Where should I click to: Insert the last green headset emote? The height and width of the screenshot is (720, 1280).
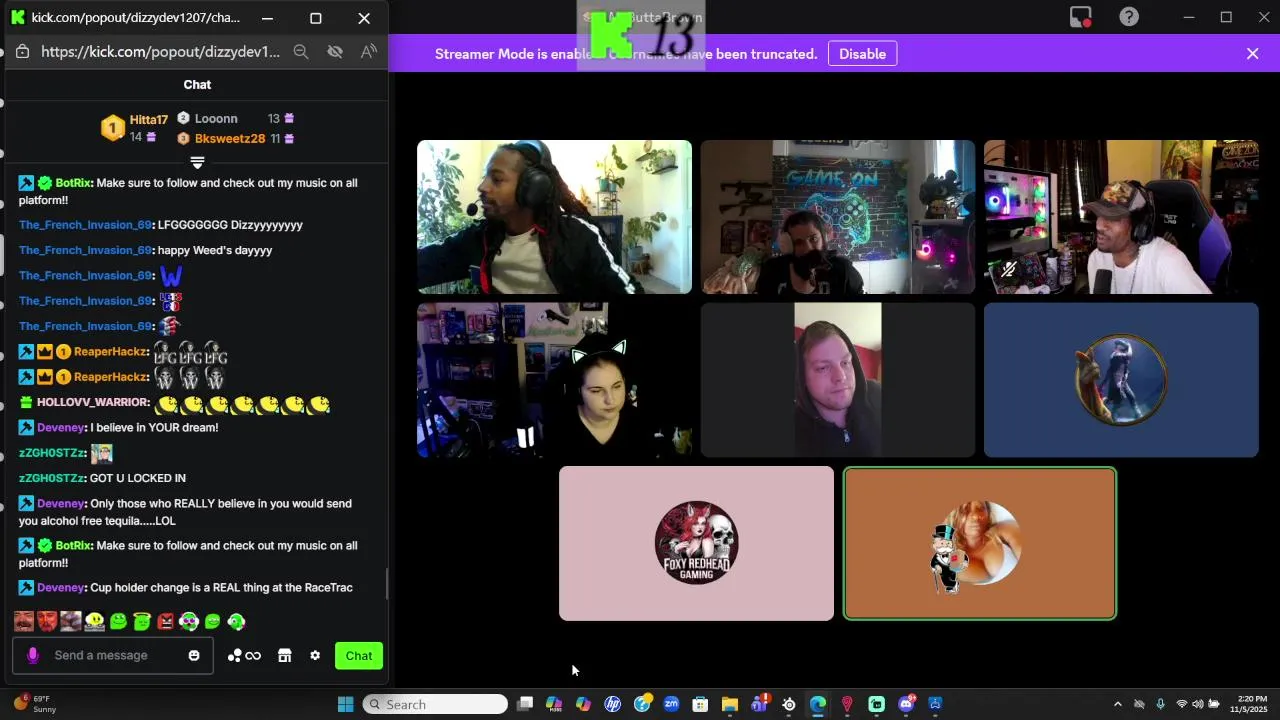tap(236, 622)
